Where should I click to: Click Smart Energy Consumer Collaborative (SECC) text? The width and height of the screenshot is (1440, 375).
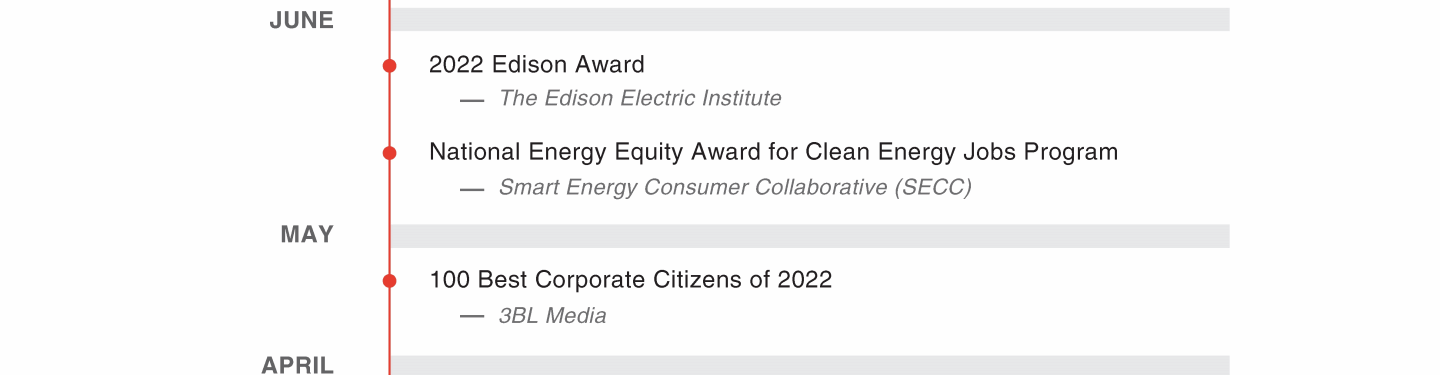[x=735, y=187]
